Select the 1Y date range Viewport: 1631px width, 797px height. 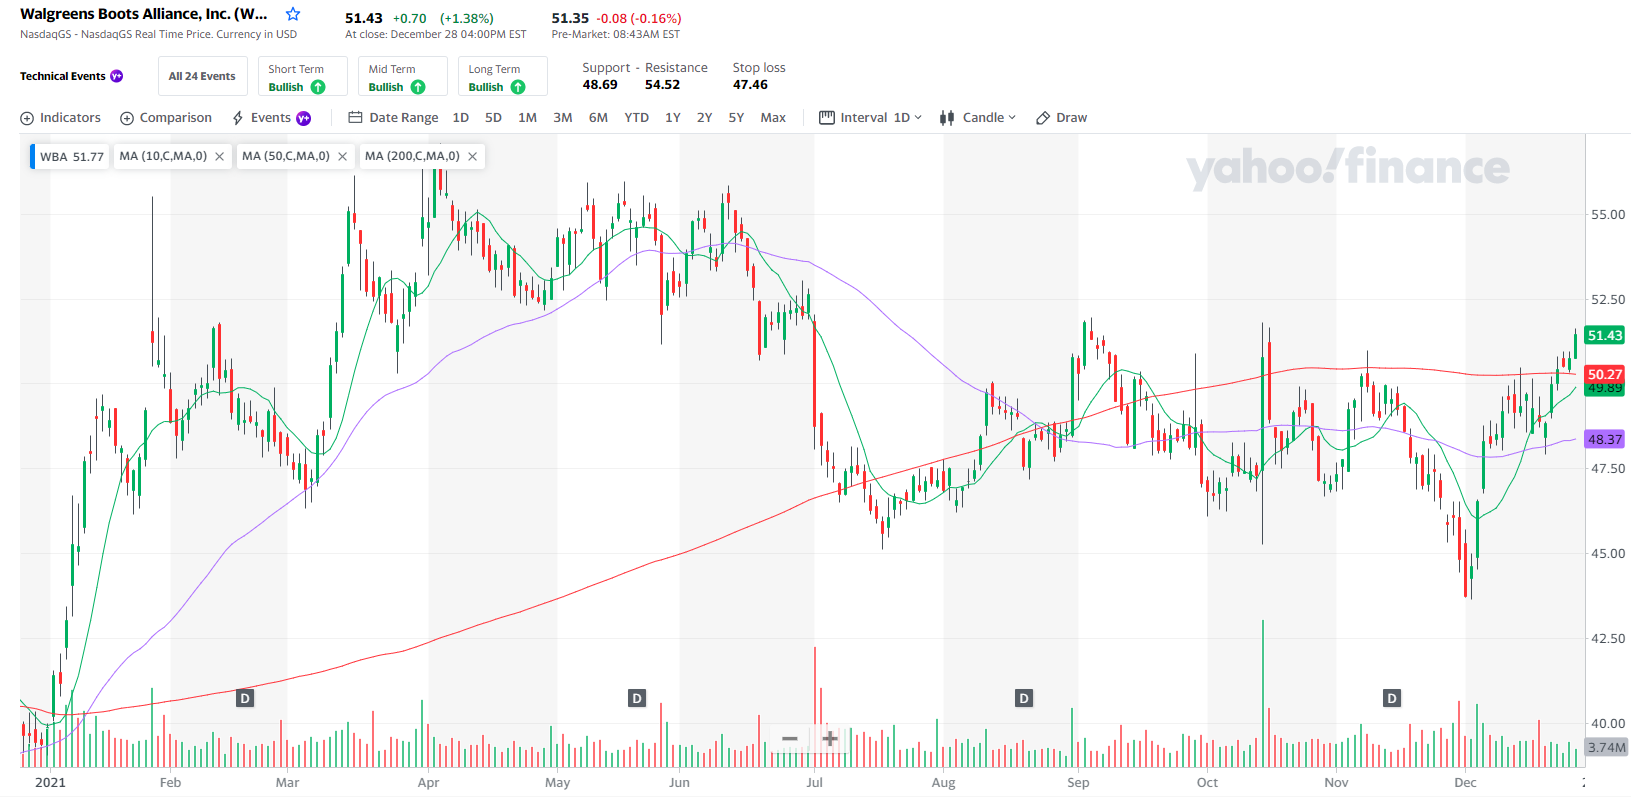[x=673, y=118]
